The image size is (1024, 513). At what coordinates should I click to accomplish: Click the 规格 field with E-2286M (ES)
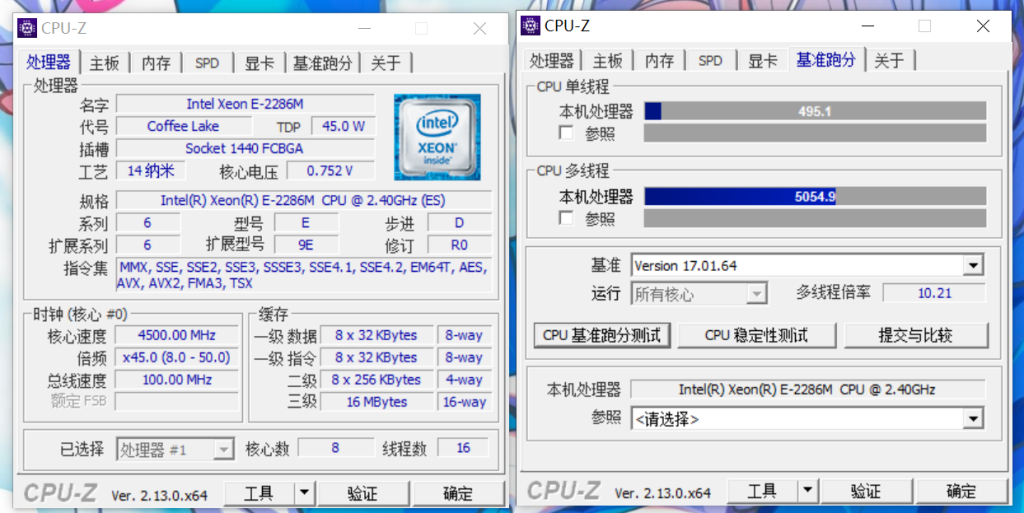(303, 200)
